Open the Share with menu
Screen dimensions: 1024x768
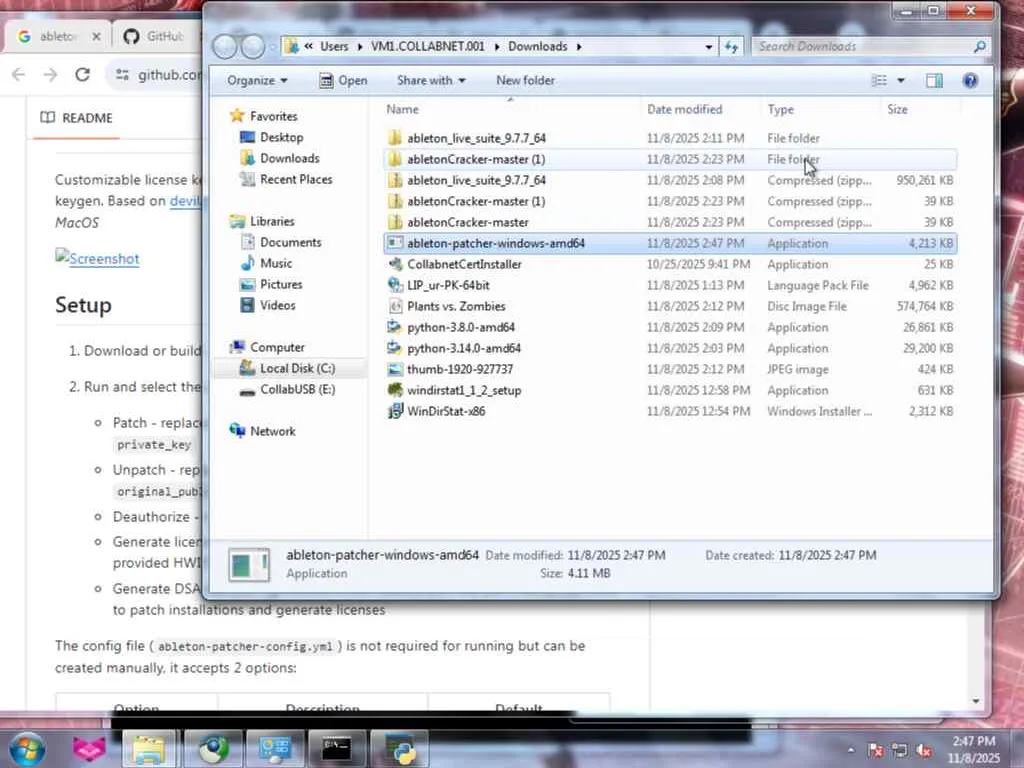point(431,80)
